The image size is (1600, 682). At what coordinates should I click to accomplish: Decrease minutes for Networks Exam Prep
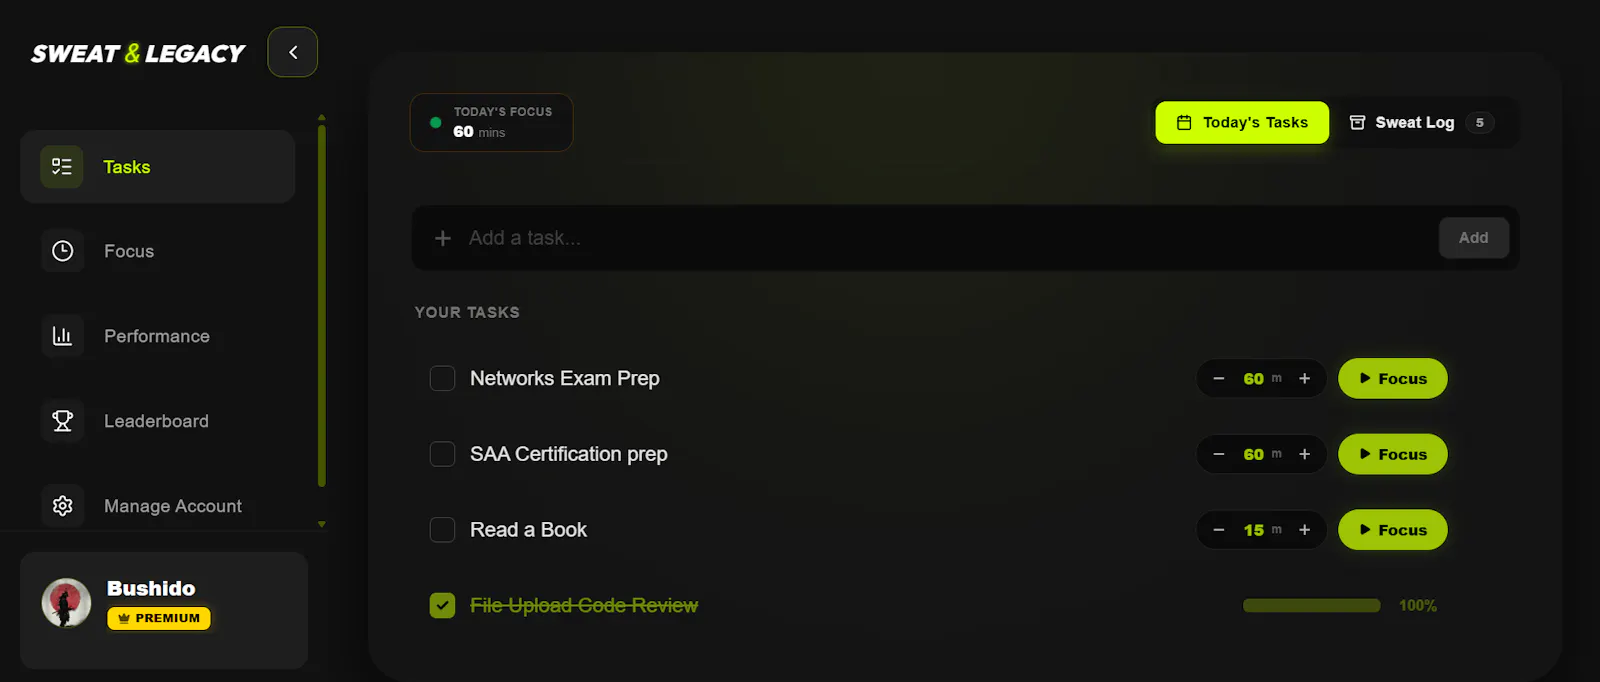tap(1218, 378)
